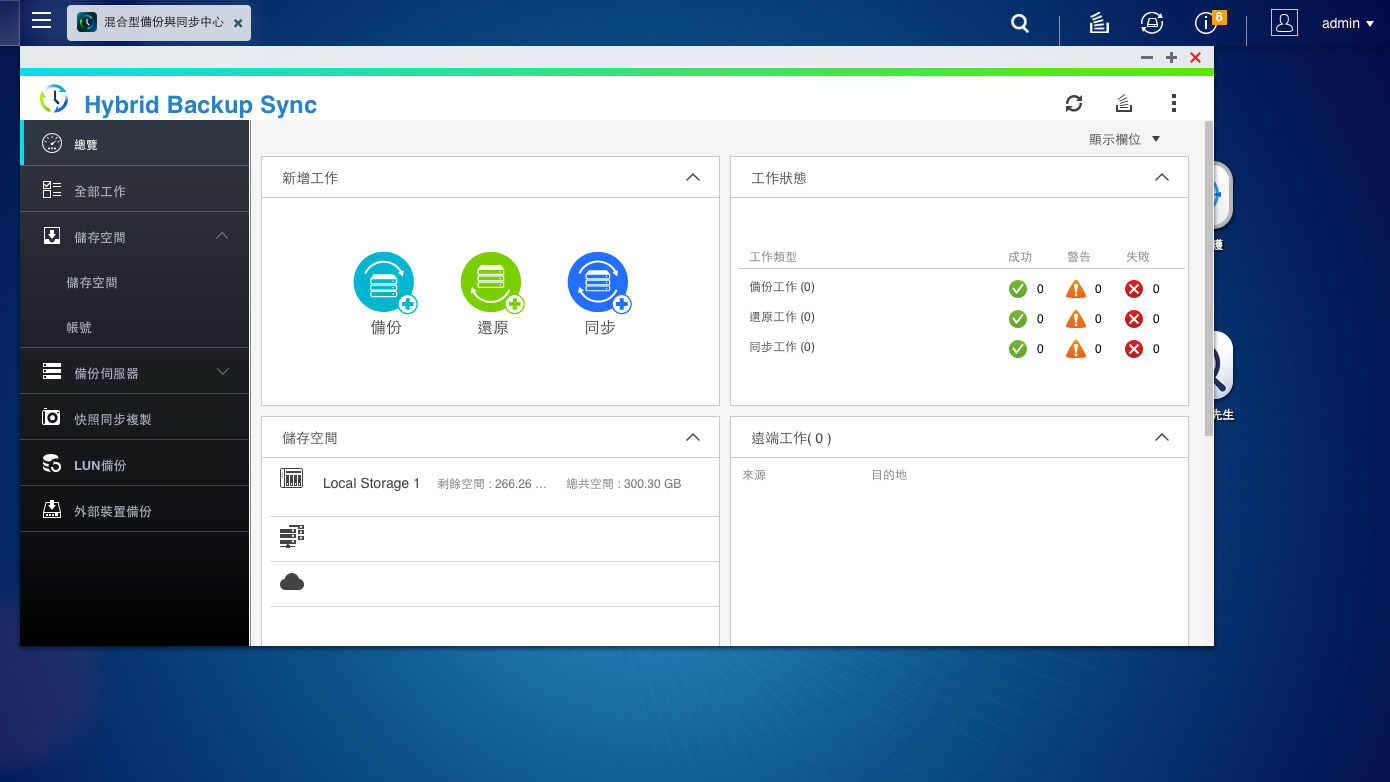Open the admin user dropdown
This screenshot has height=782, width=1390.
1348,23
